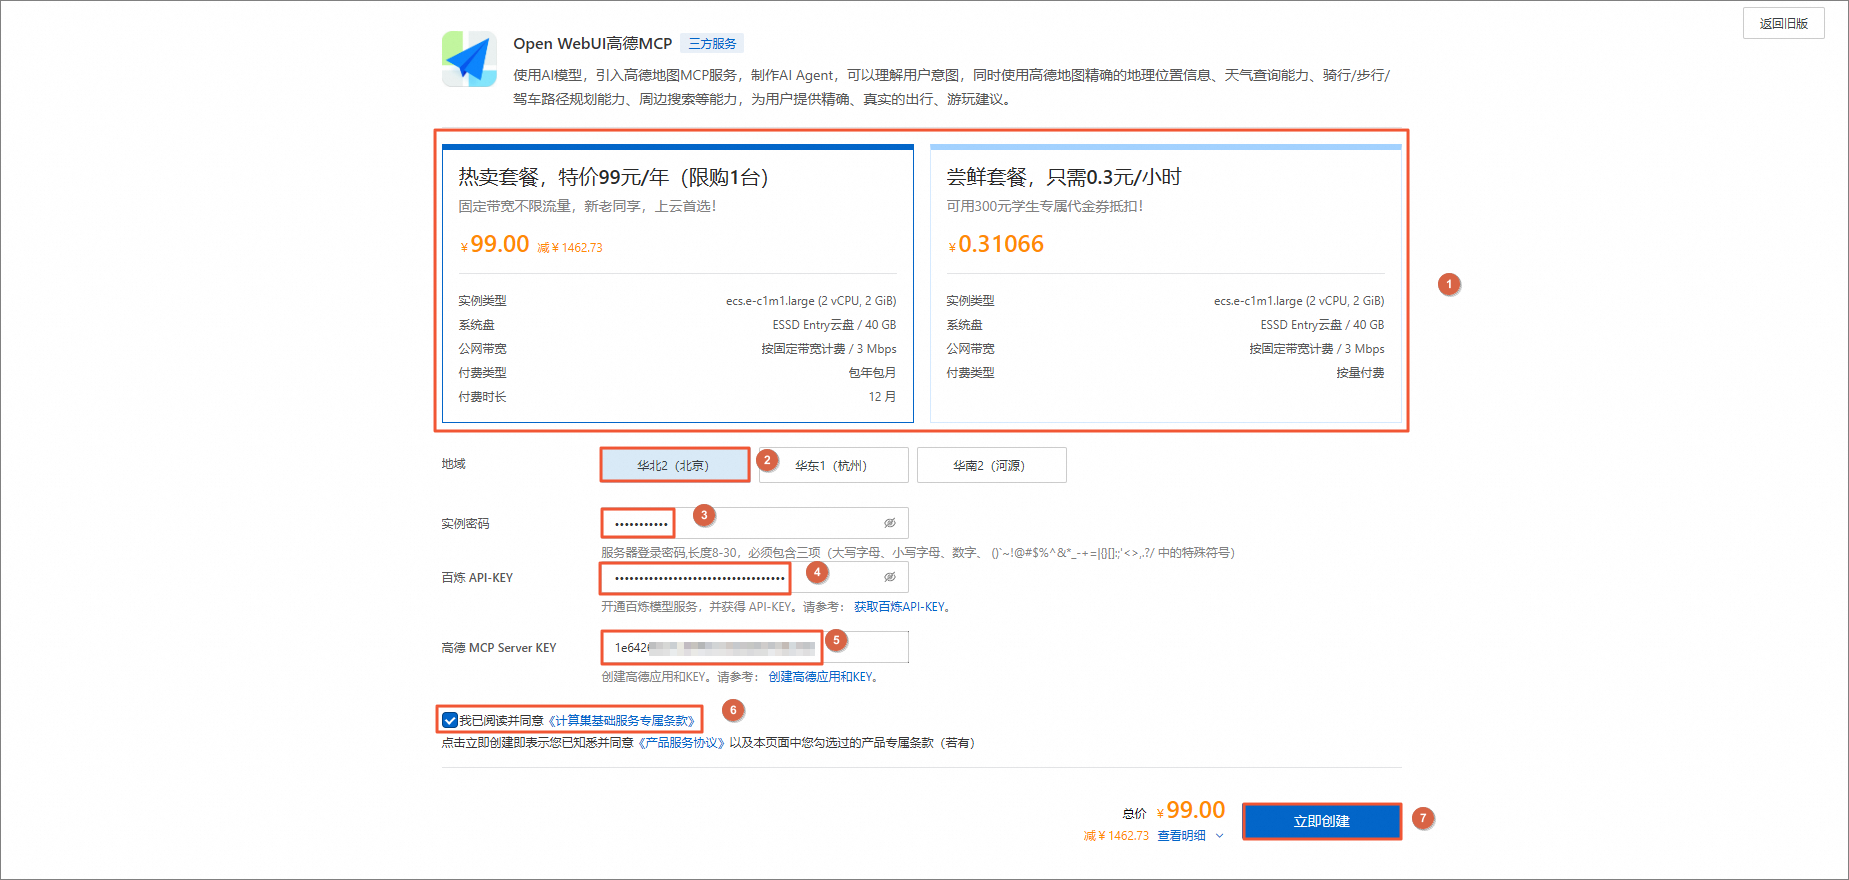Image resolution: width=1849 pixels, height=880 pixels.
Task: Toggle the 计算巢基础服务专属条款 agreement checkbox
Action: (x=450, y=720)
